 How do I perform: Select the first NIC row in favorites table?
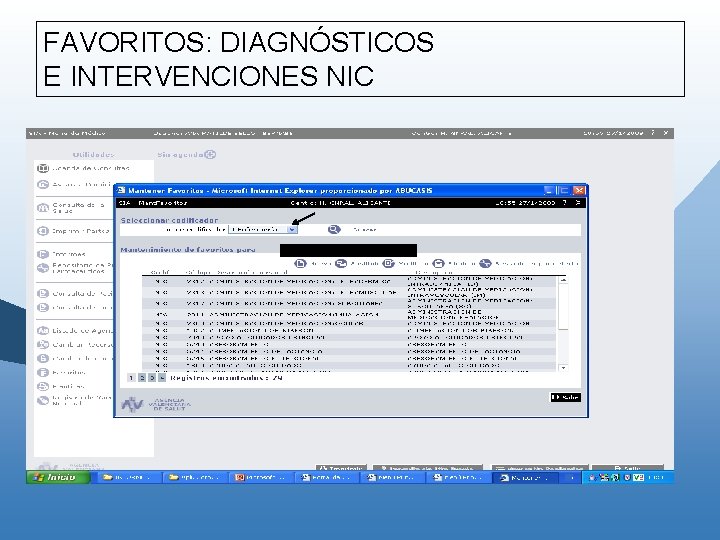click(x=349, y=281)
